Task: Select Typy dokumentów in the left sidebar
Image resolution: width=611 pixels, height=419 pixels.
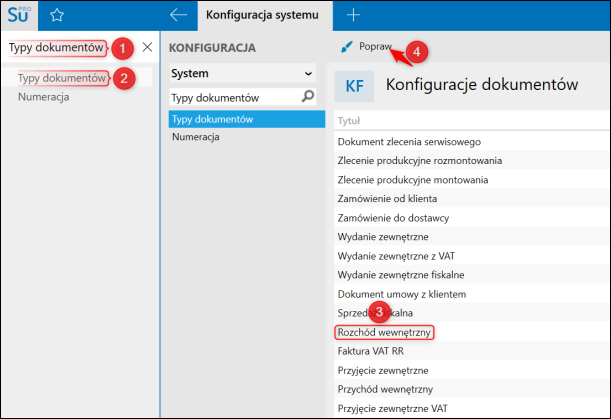Action: tap(62, 78)
